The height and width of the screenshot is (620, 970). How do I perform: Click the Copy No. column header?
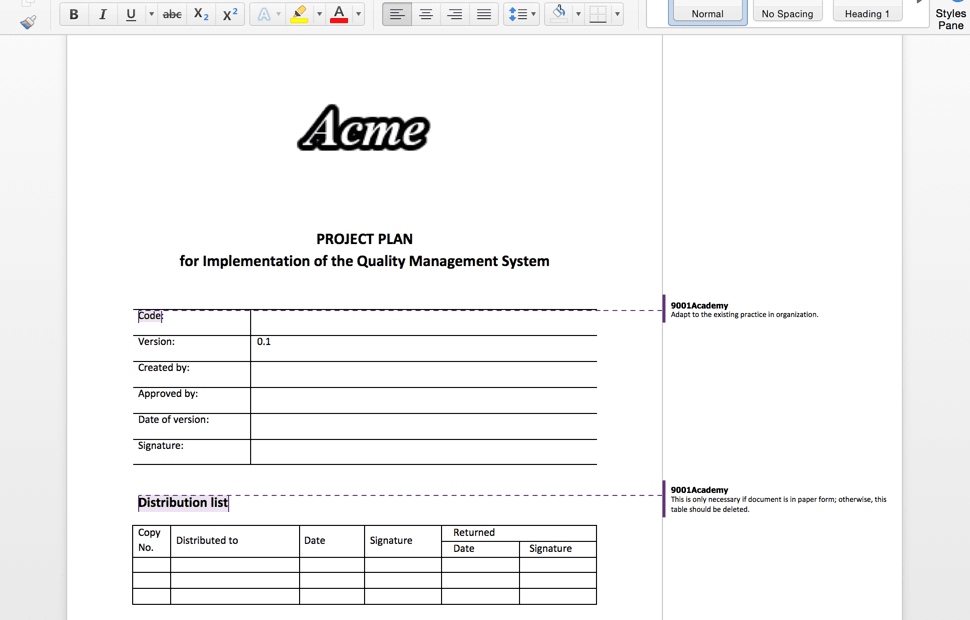(x=151, y=541)
